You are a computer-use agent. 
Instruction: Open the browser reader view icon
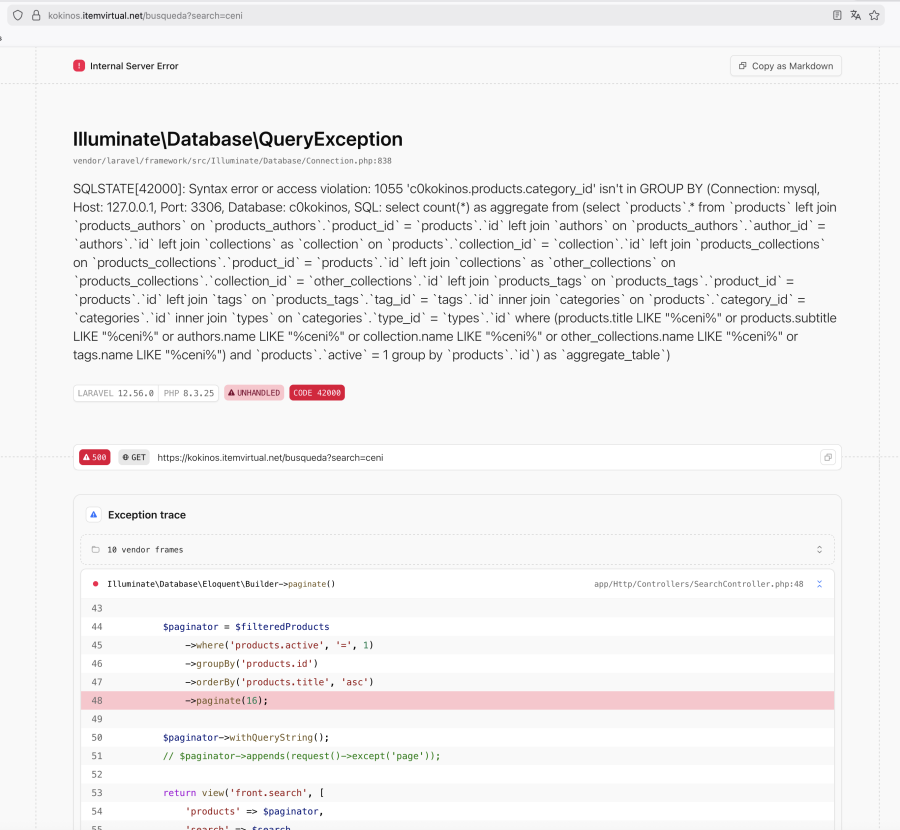click(837, 16)
